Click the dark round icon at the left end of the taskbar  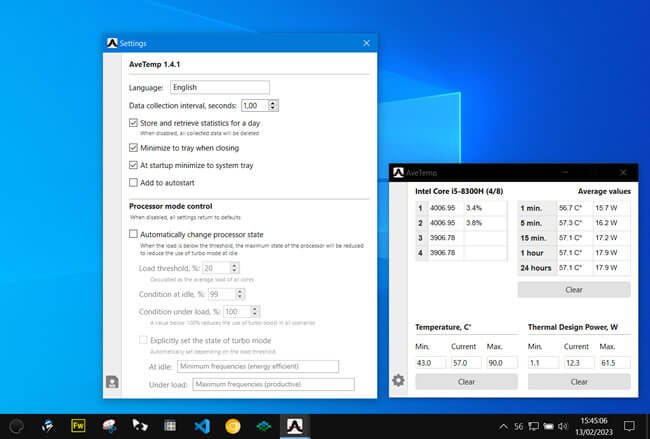click(17, 426)
